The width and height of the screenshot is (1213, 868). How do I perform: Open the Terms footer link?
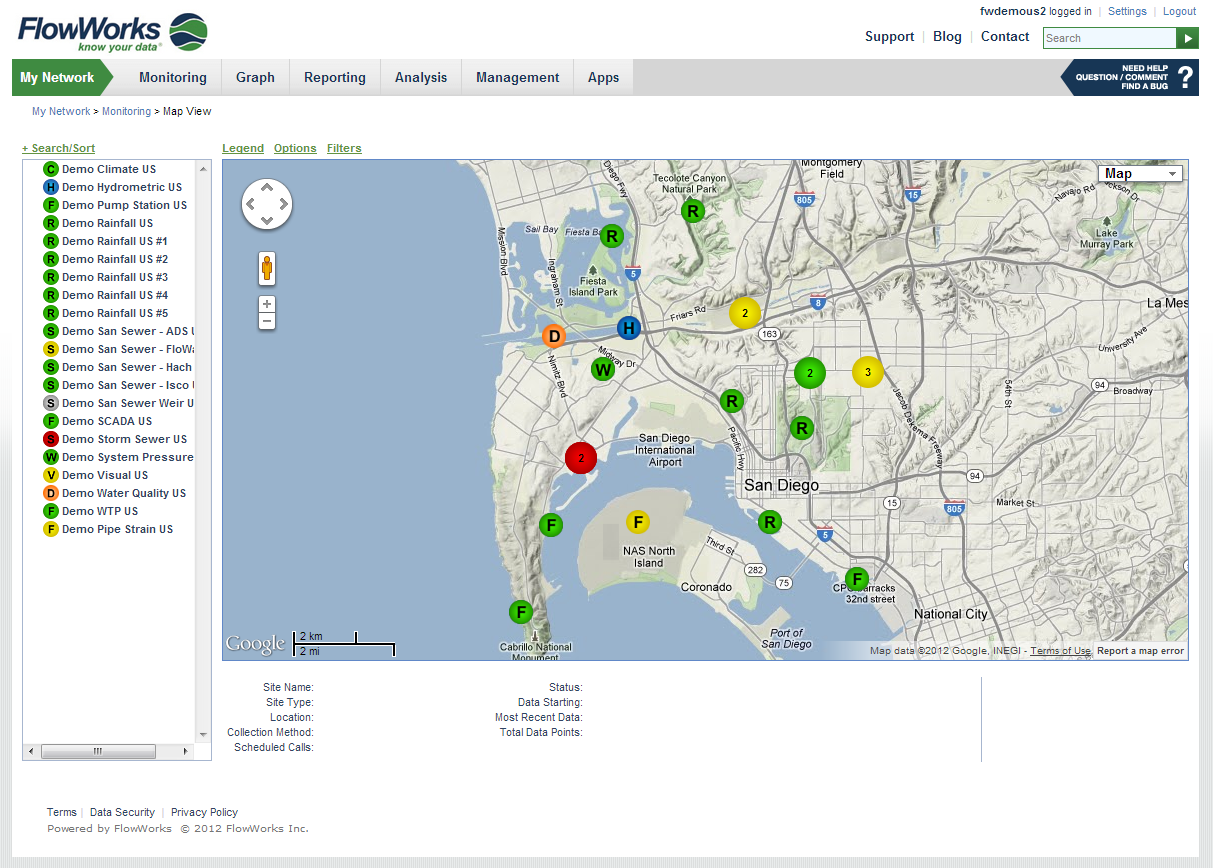click(62, 812)
